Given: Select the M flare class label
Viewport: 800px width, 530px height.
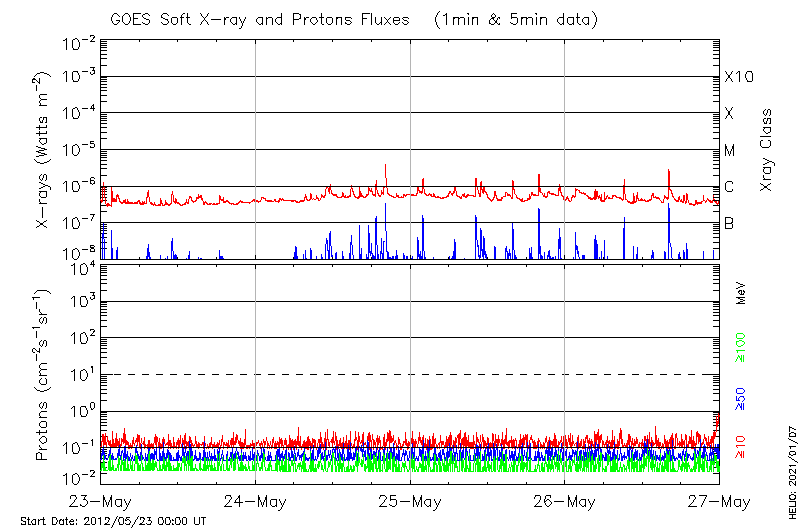Looking at the screenshot, I should click(x=730, y=151).
